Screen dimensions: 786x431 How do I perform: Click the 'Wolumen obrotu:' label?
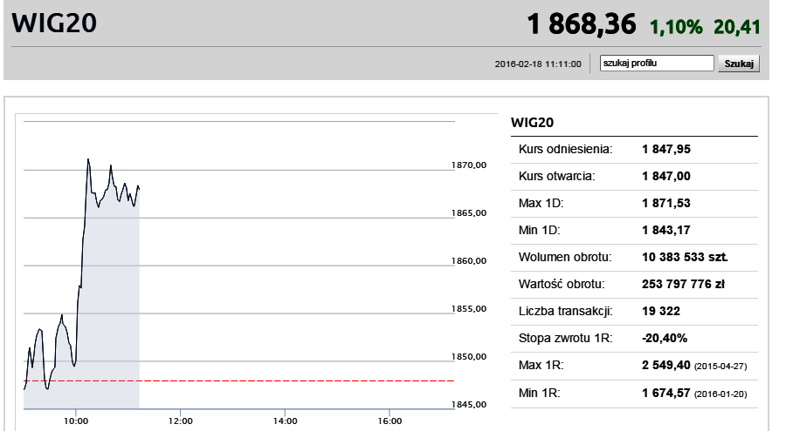565,258
